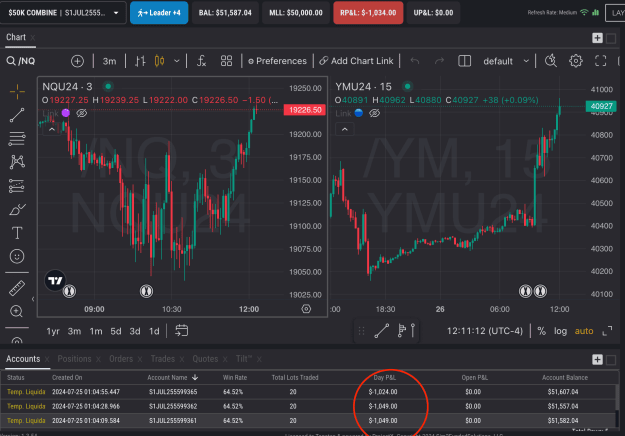Screen dimensions: 625x436
Task: Open the horizontal lines tool group
Action: pos(17,138)
